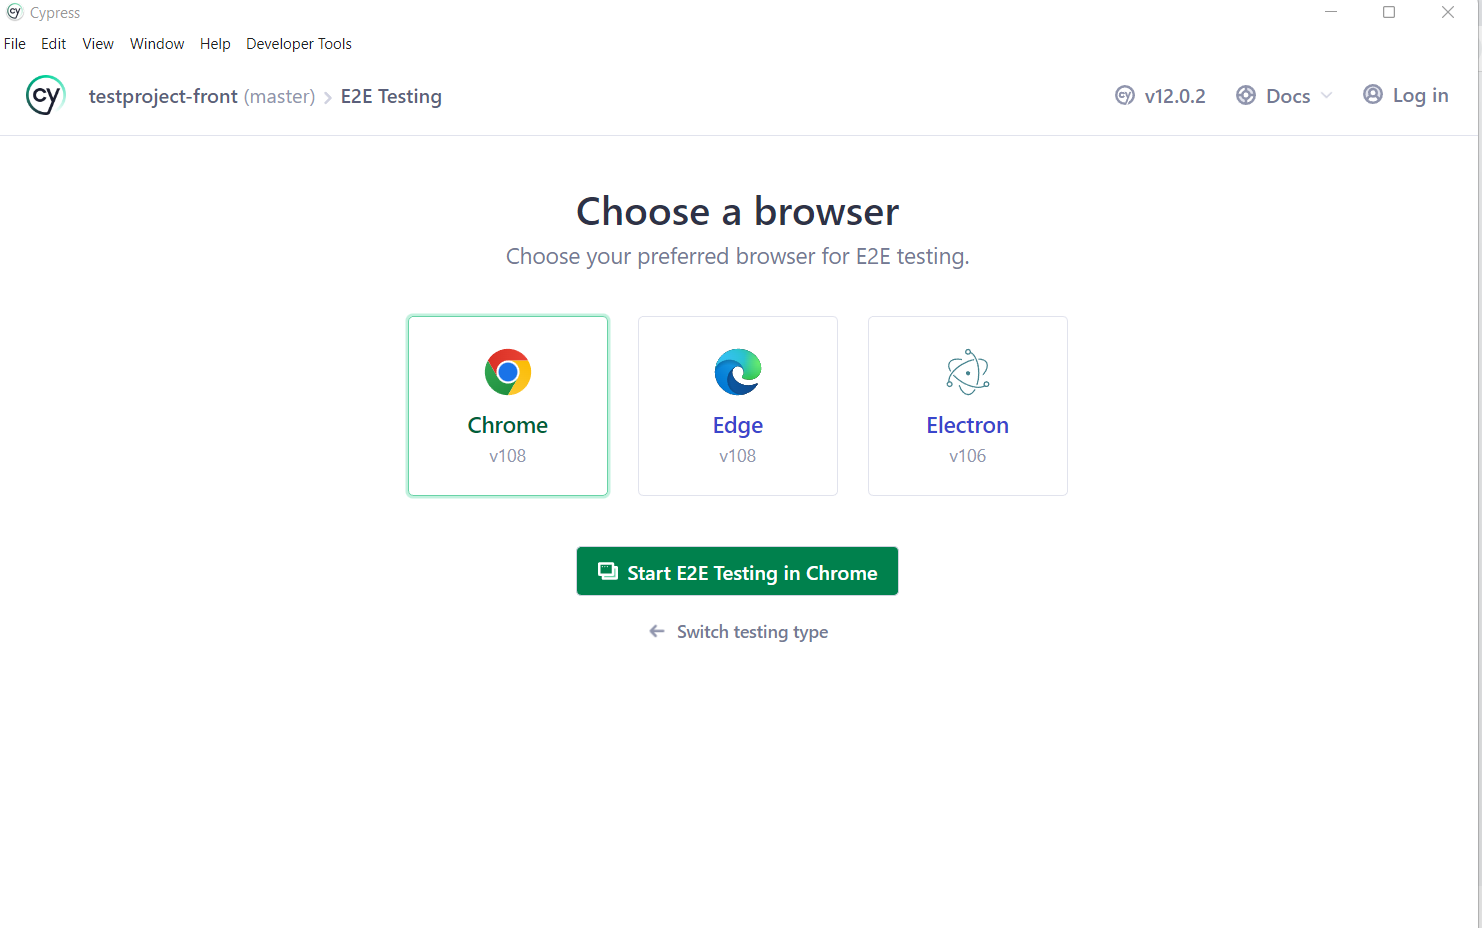Click the Cypress icon next to v12.0.2

(1124, 95)
